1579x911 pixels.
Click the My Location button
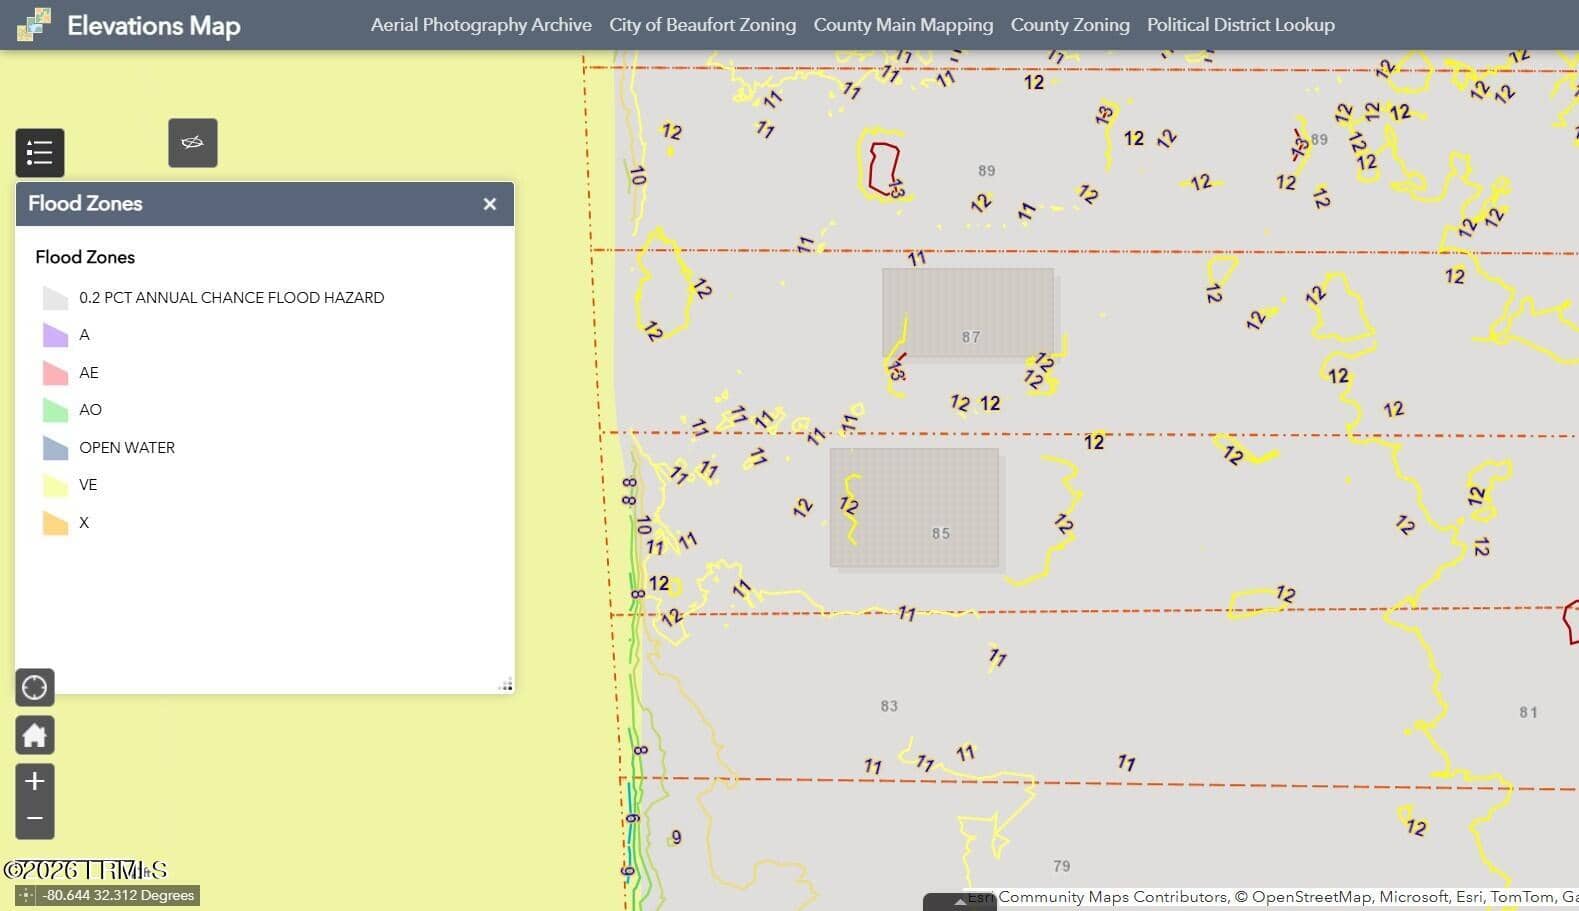coord(35,688)
